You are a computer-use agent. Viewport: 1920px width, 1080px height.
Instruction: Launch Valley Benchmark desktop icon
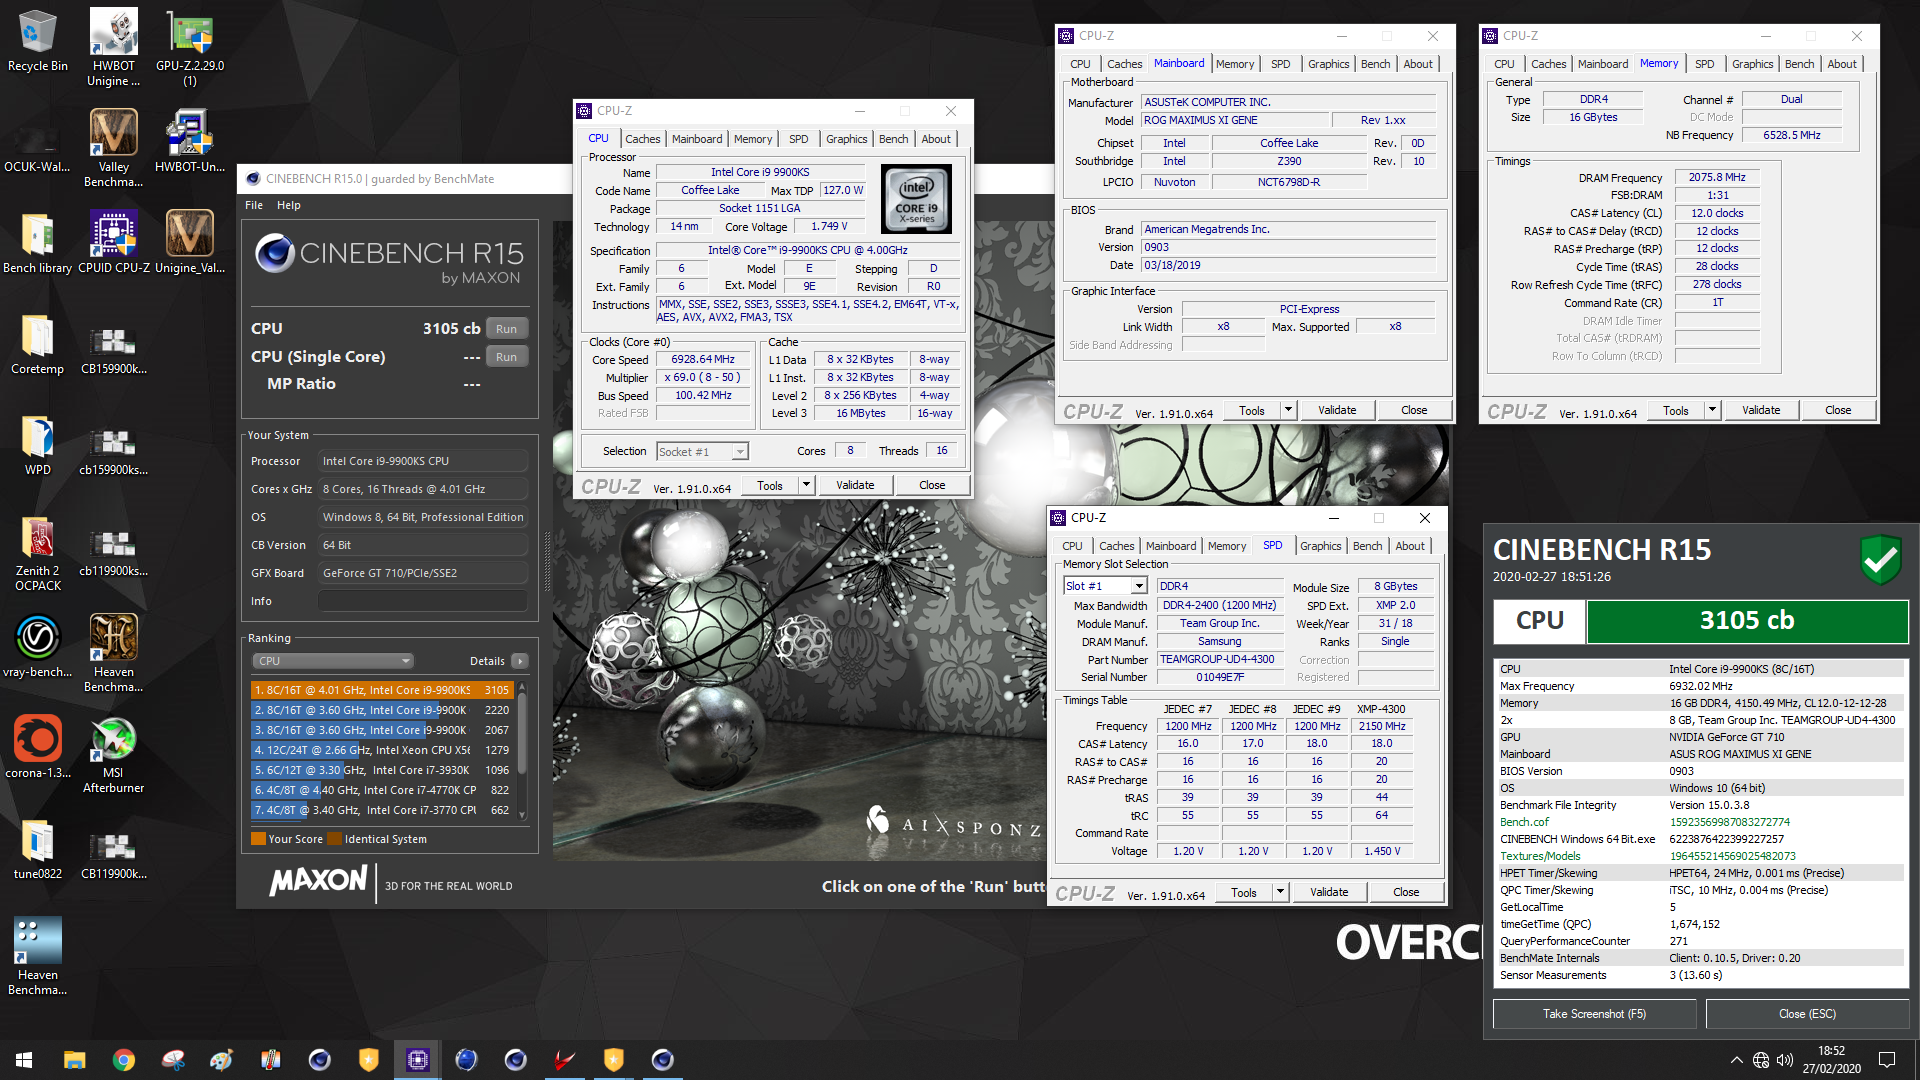point(113,148)
